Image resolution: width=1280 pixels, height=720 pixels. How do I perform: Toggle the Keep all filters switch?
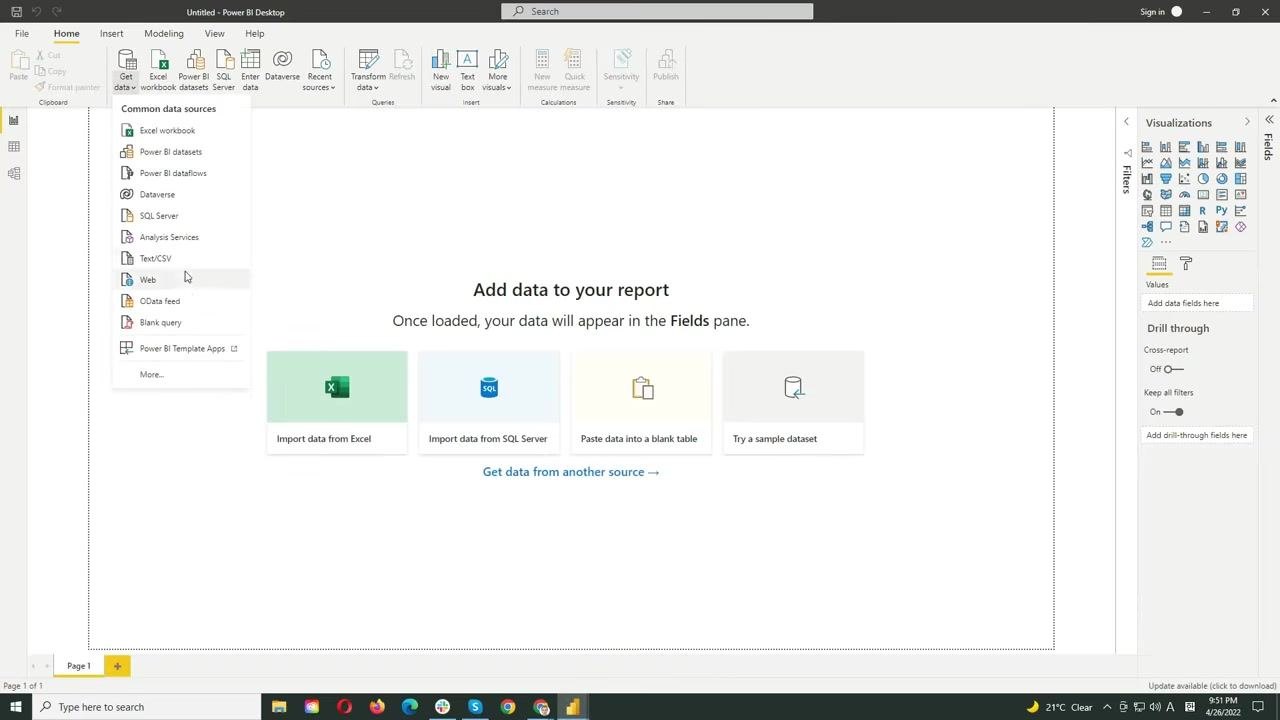(1174, 412)
